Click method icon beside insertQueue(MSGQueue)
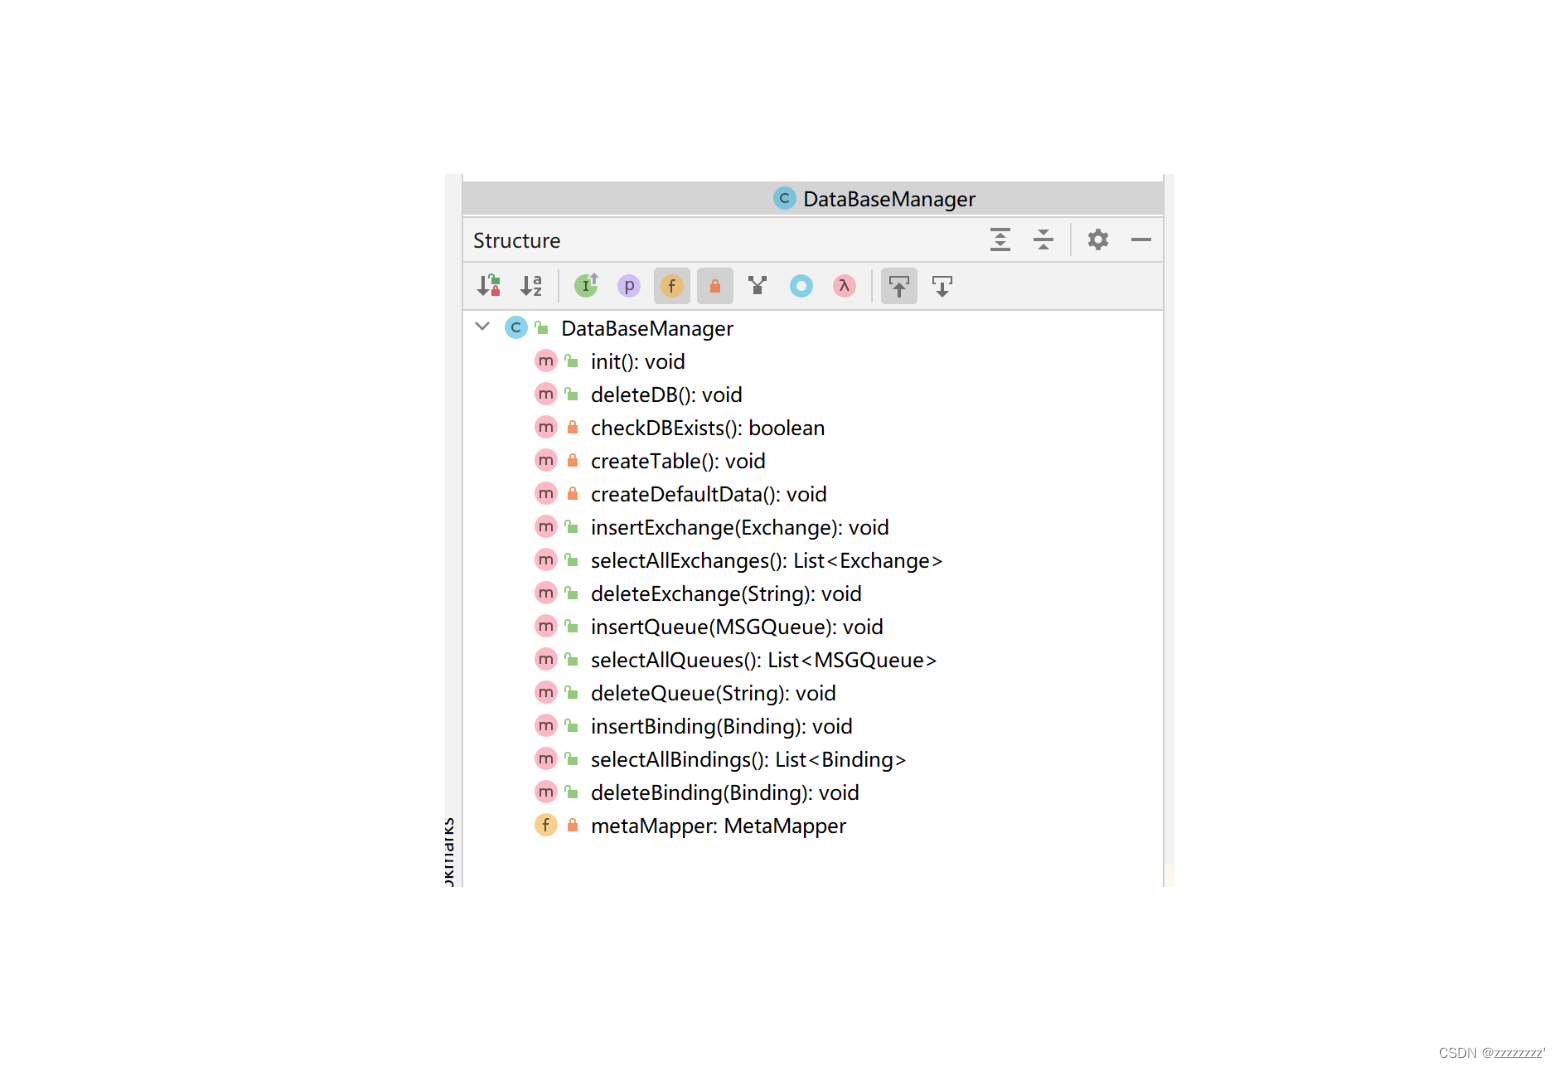 pos(545,626)
